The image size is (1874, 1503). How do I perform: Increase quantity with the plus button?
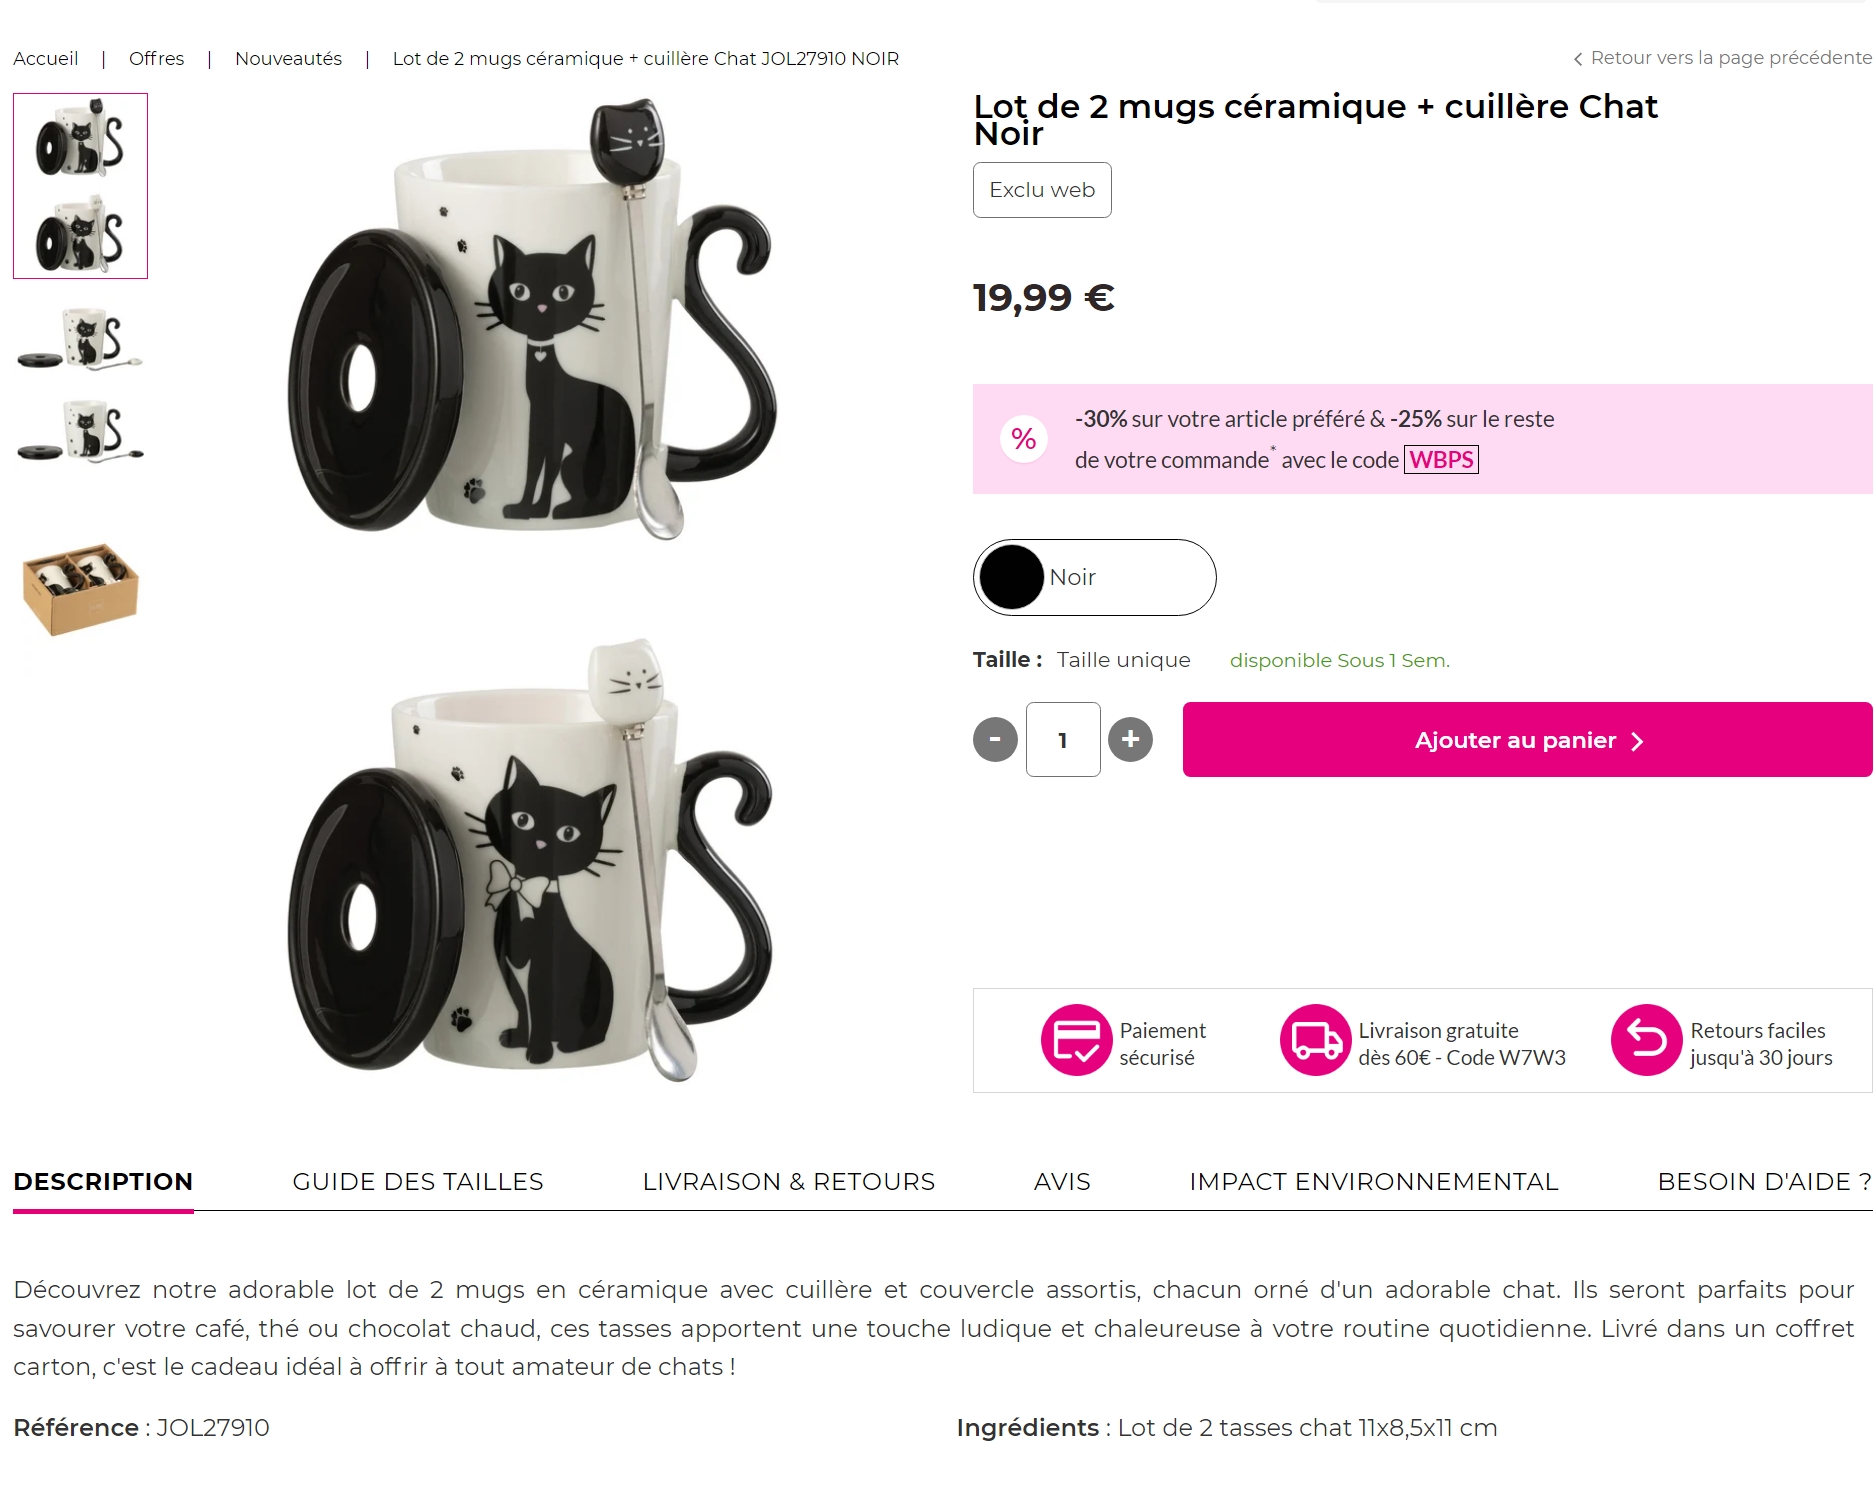pos(1130,740)
